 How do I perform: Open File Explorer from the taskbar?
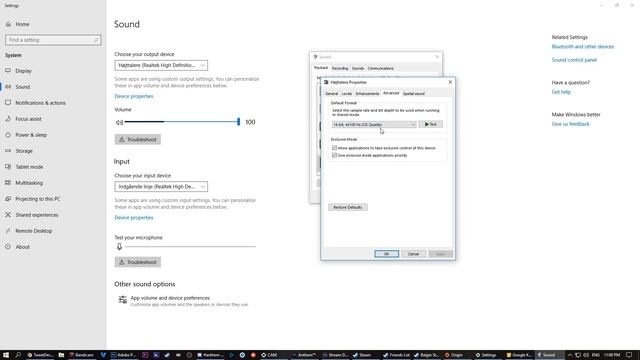61,355
